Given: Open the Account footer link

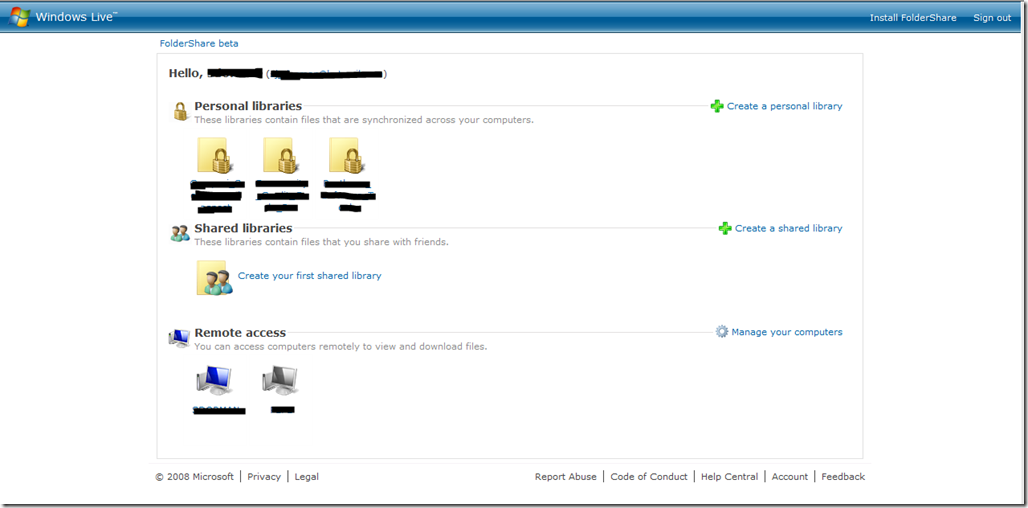Looking at the screenshot, I should click(790, 477).
